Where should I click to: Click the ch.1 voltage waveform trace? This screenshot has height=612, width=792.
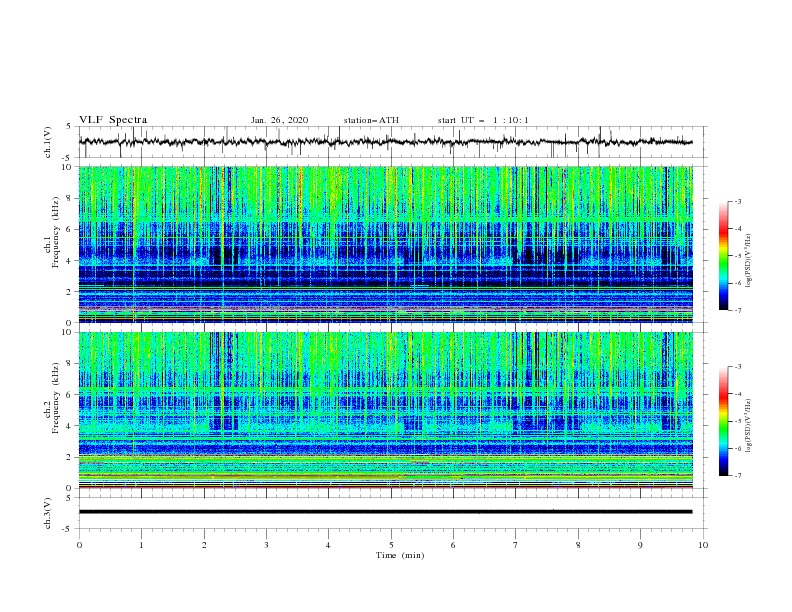[385, 142]
